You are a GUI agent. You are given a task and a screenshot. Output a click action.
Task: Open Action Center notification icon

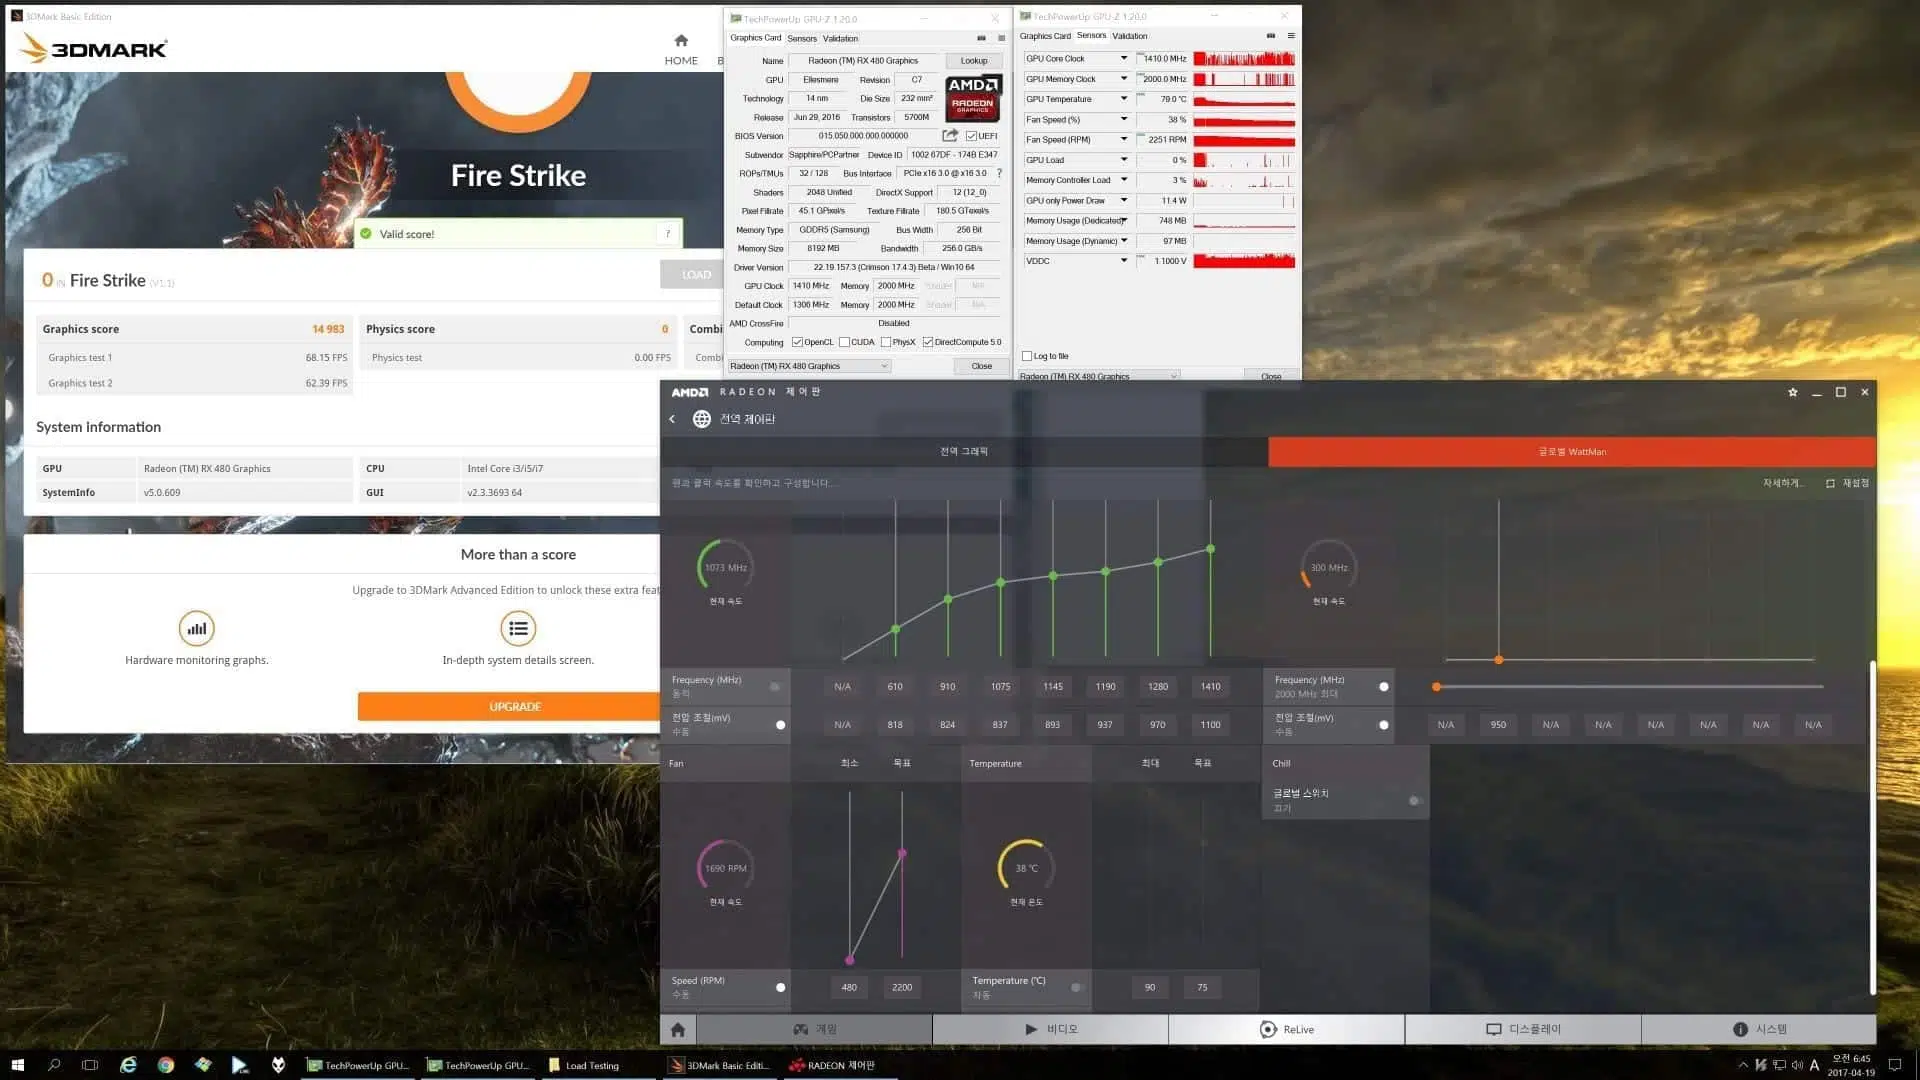click(1894, 1065)
